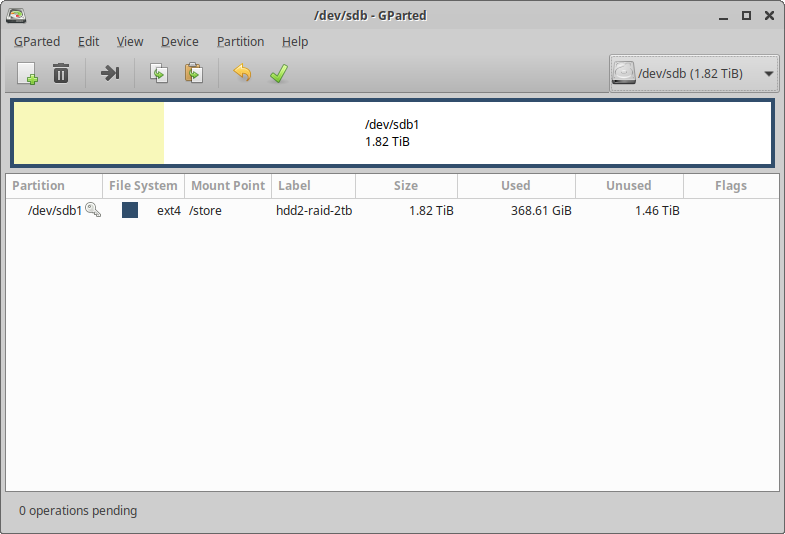Click the Label column header
This screenshot has width=785, height=534.
(313, 186)
